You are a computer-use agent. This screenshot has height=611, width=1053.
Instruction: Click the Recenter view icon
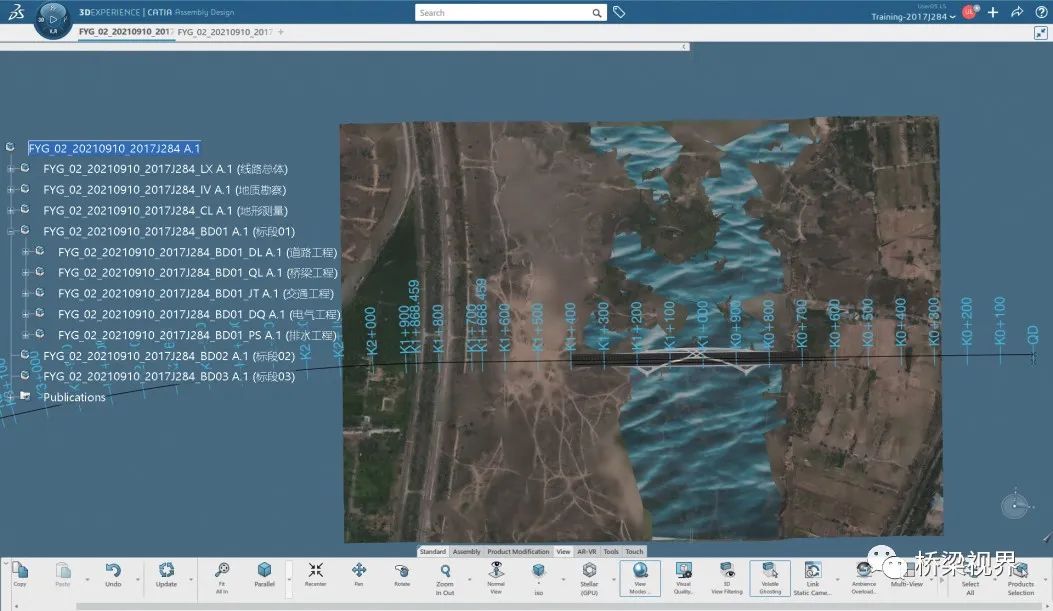pyautogui.click(x=315, y=570)
